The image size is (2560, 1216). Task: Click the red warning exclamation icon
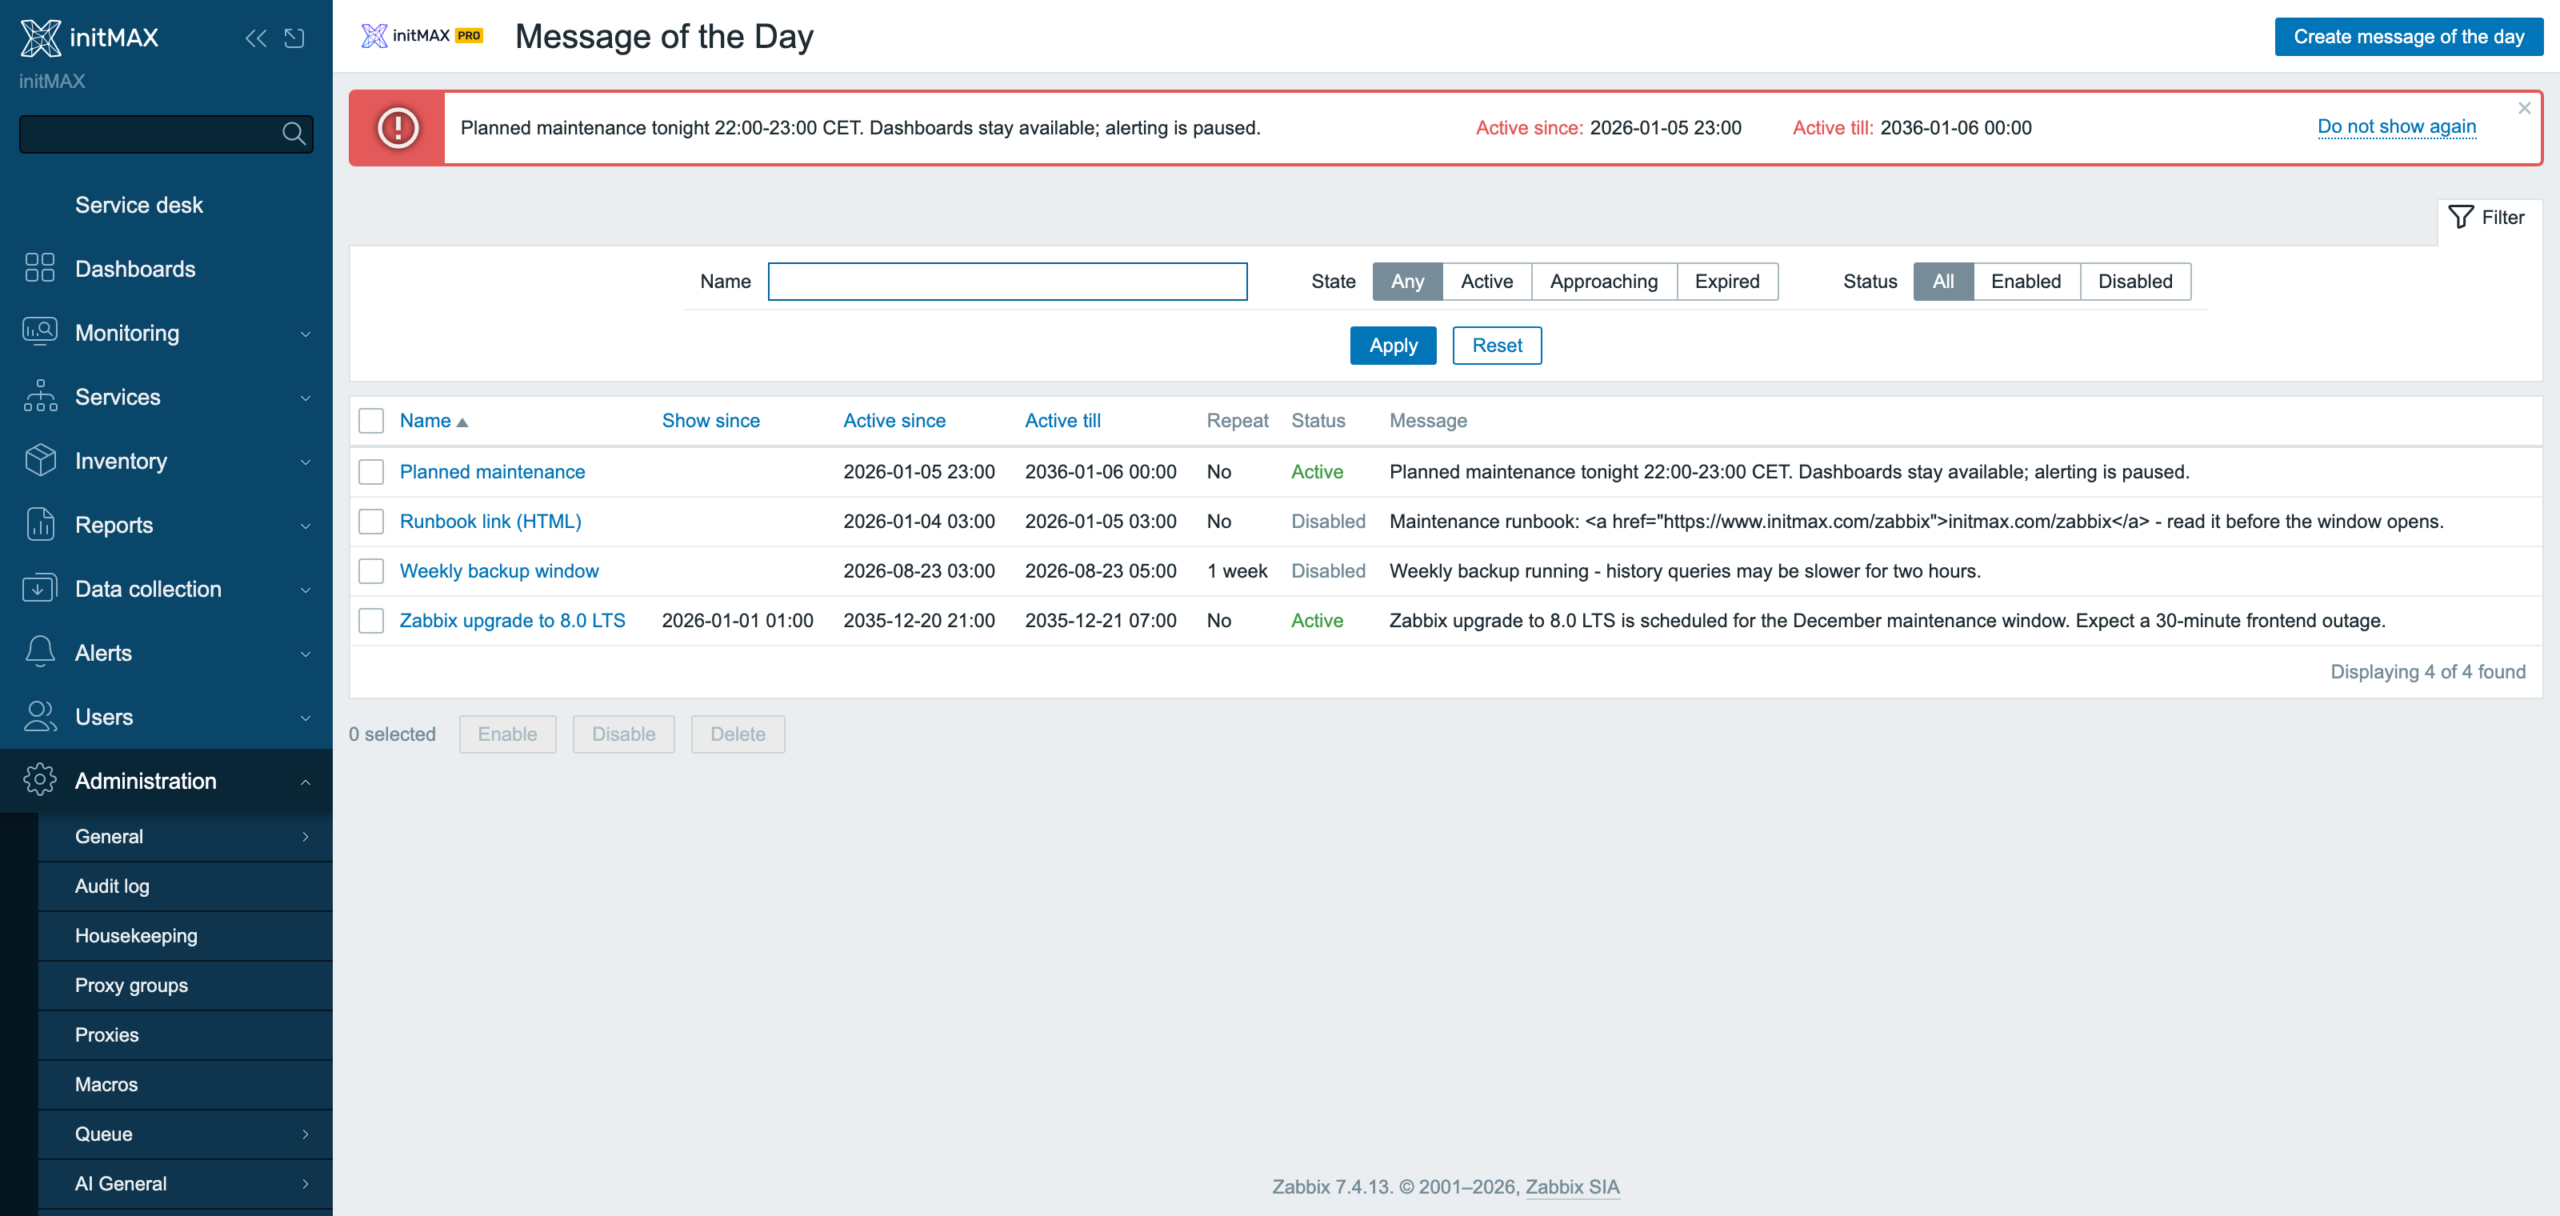pos(398,128)
